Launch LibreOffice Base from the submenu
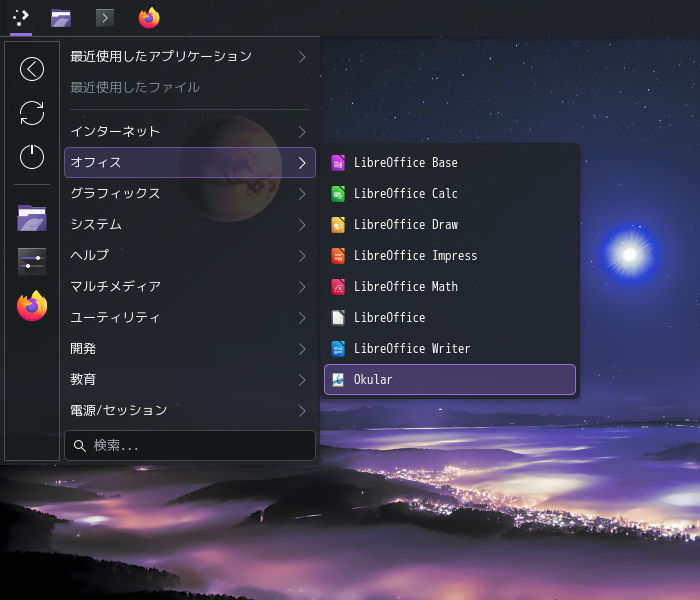Image resolution: width=700 pixels, height=600 pixels. (450, 163)
